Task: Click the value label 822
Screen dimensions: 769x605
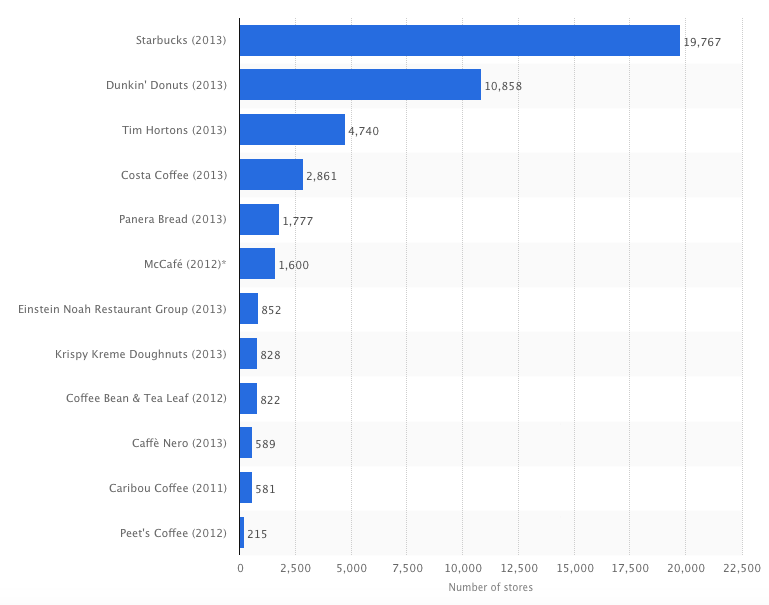Action: tap(270, 400)
